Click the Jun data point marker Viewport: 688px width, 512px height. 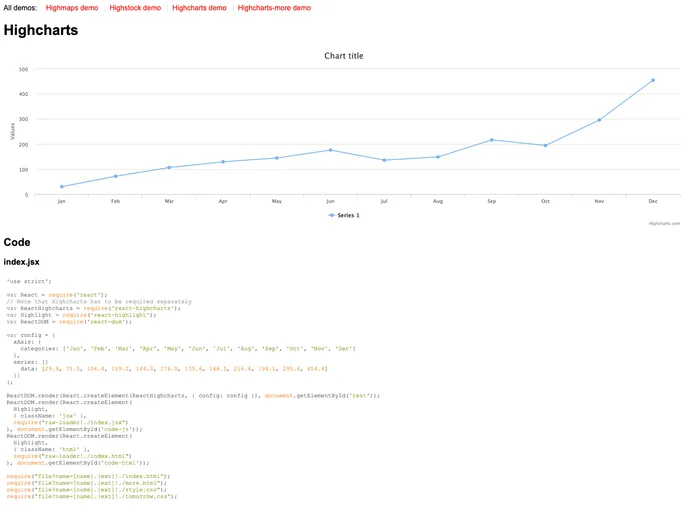[x=330, y=150]
